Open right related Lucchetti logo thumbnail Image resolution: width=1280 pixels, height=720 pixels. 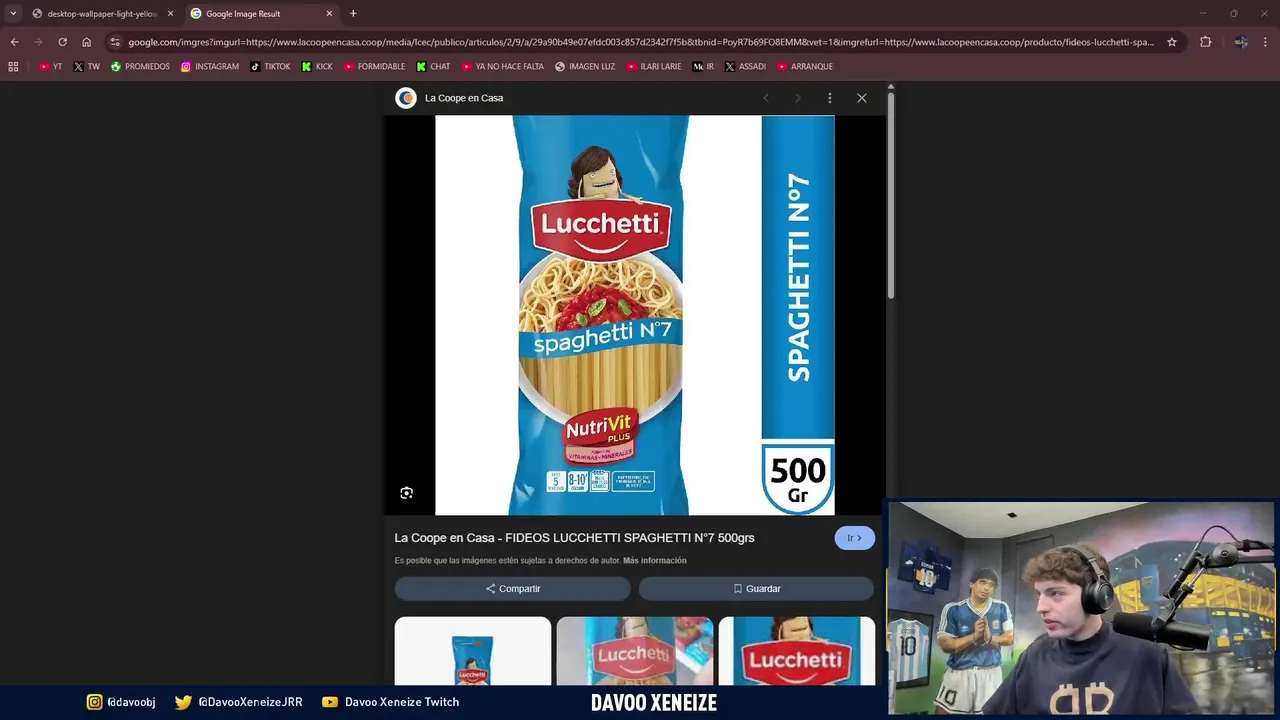pos(797,651)
